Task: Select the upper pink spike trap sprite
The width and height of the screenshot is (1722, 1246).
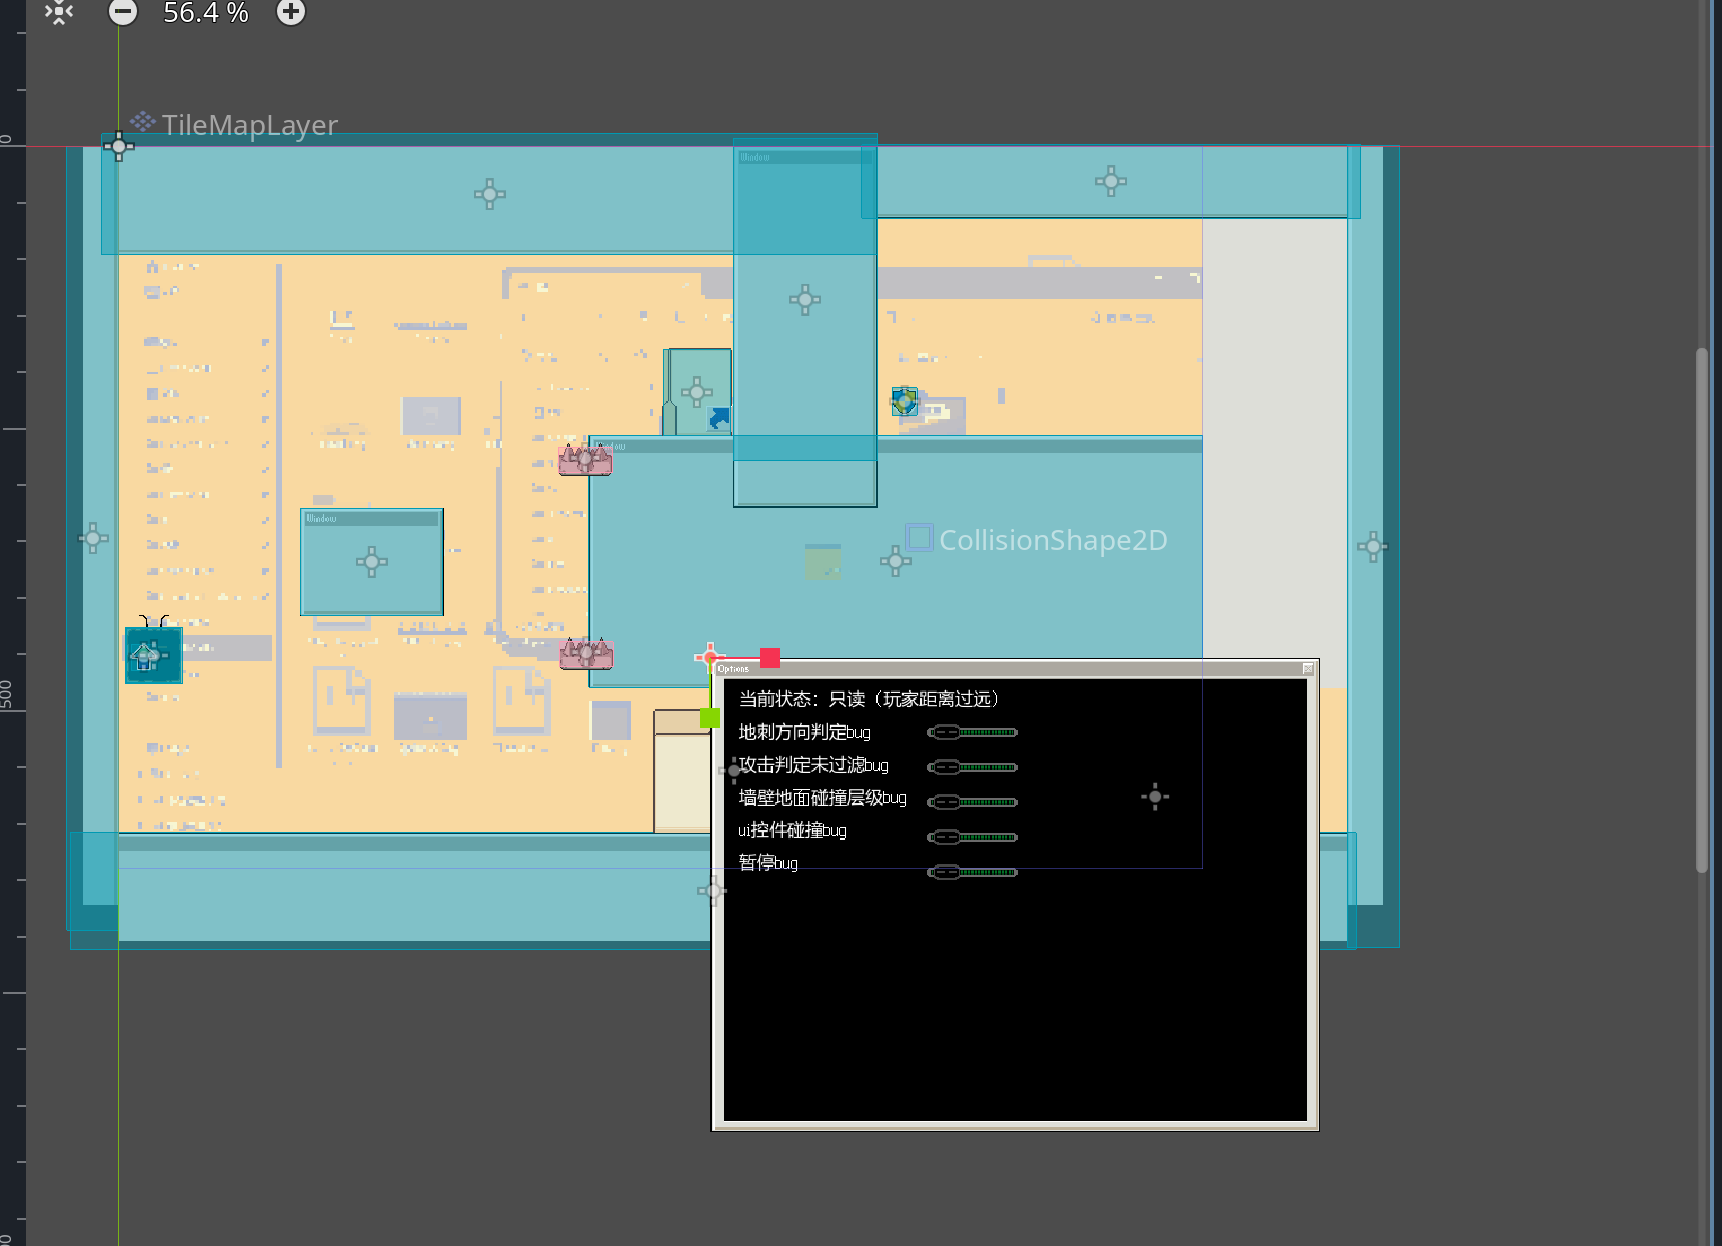Action: pyautogui.click(x=585, y=460)
